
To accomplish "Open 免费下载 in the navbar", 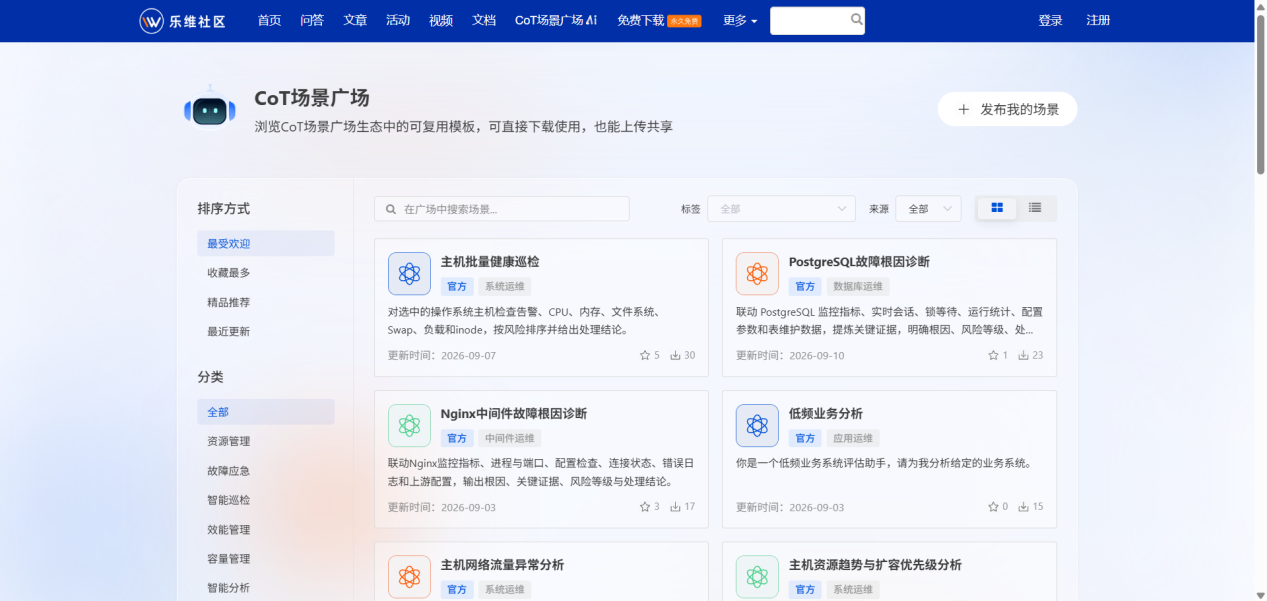I will 641,21.
